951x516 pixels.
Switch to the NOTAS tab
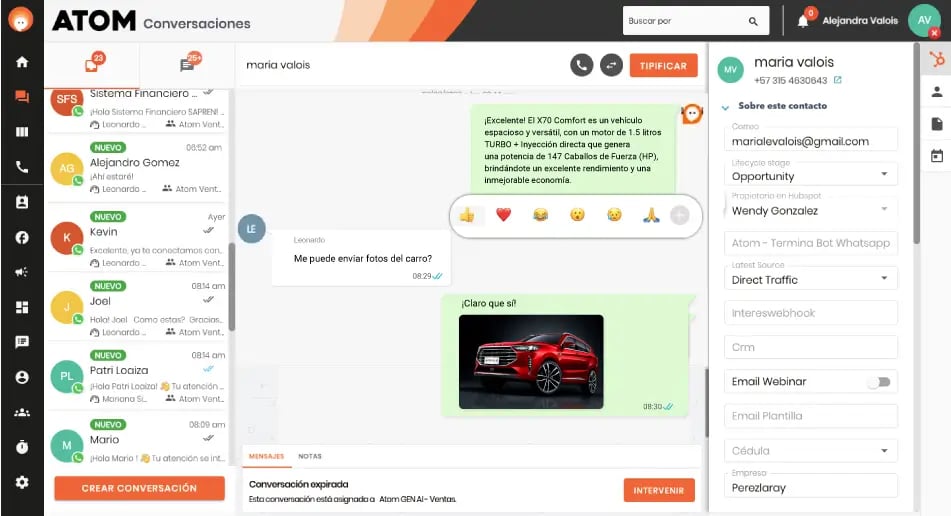pyautogui.click(x=310, y=456)
